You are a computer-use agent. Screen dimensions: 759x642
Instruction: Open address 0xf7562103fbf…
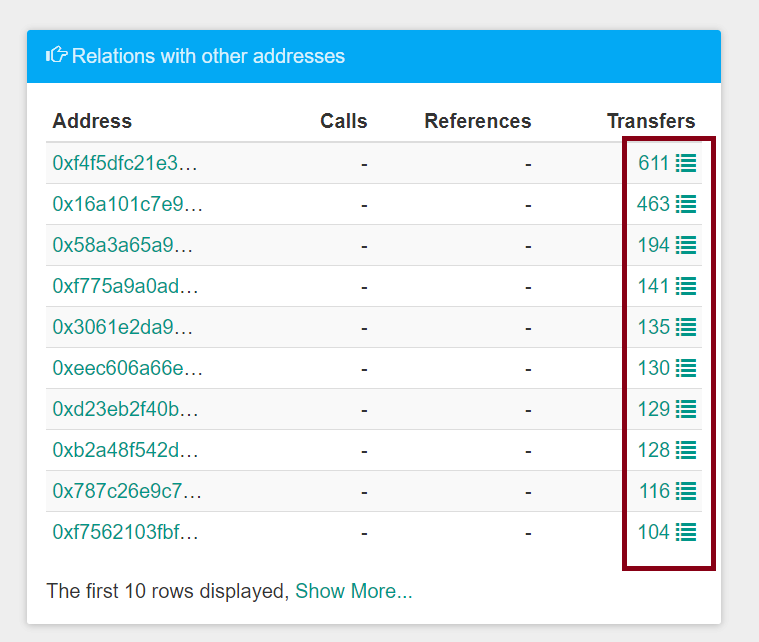coord(125,532)
